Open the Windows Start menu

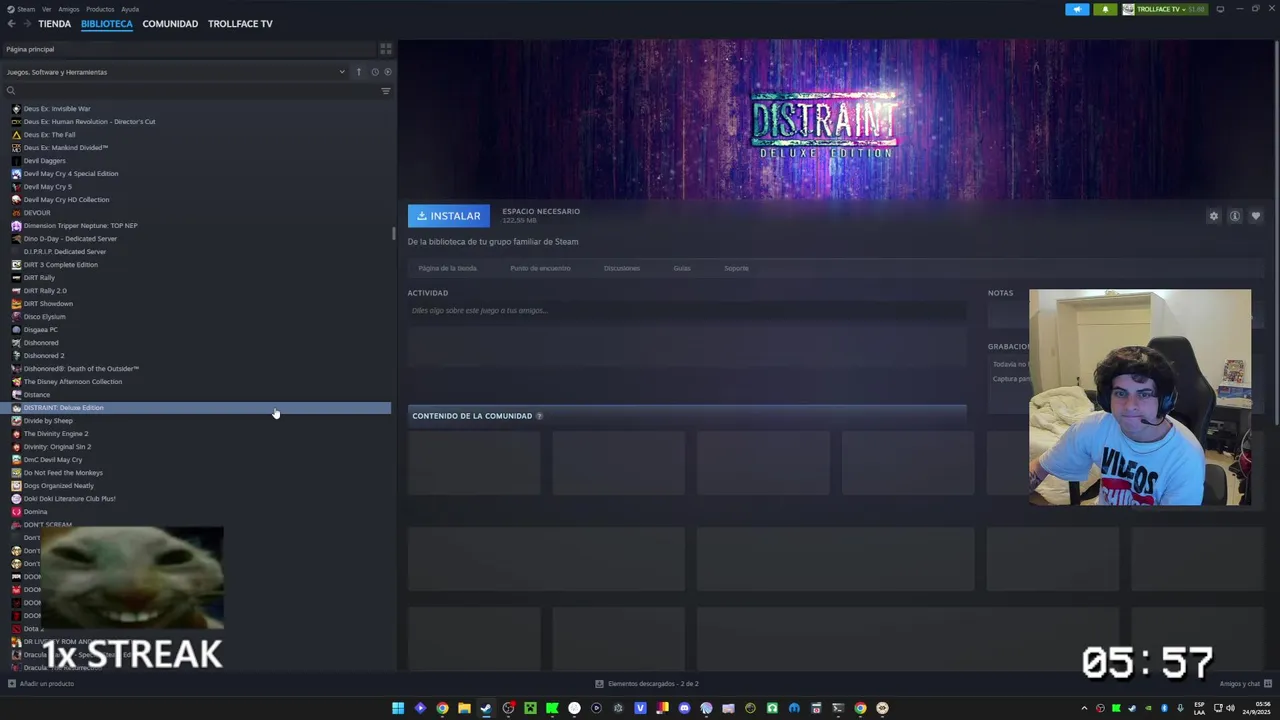[x=398, y=708]
